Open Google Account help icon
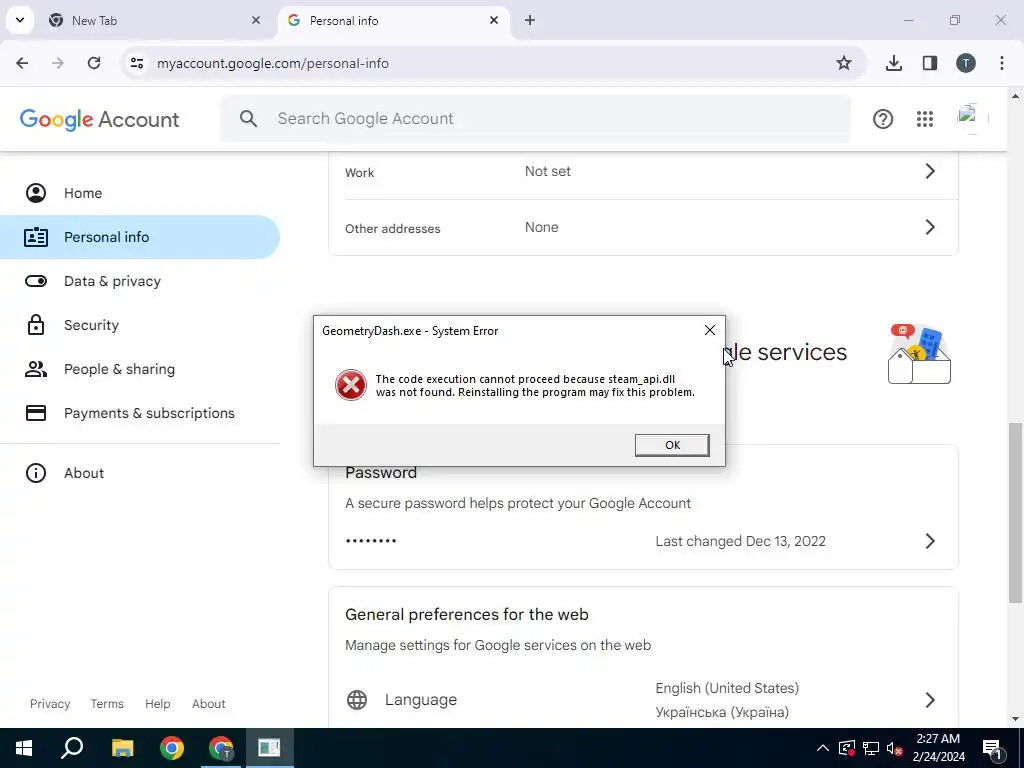Screen dimensions: 1024x768 pos(883,119)
